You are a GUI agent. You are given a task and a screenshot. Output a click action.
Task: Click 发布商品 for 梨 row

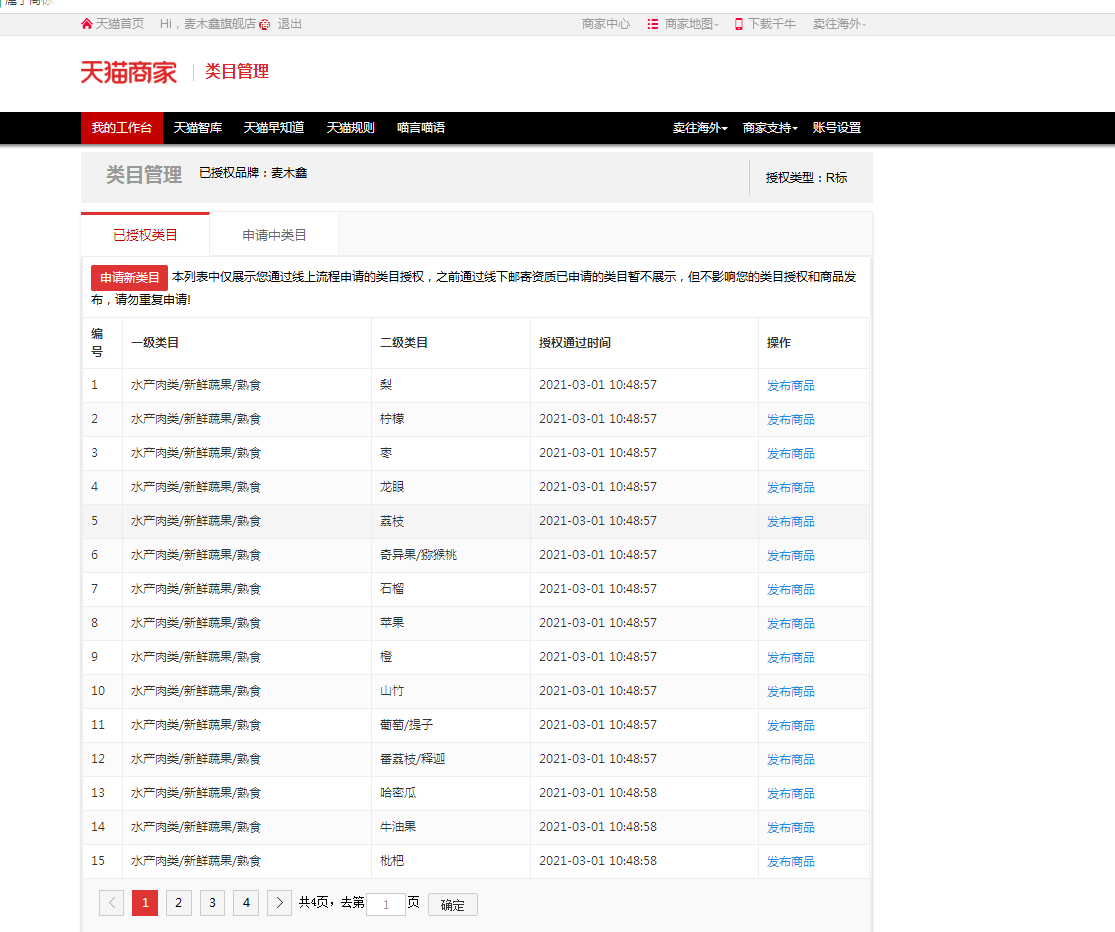tap(791, 385)
